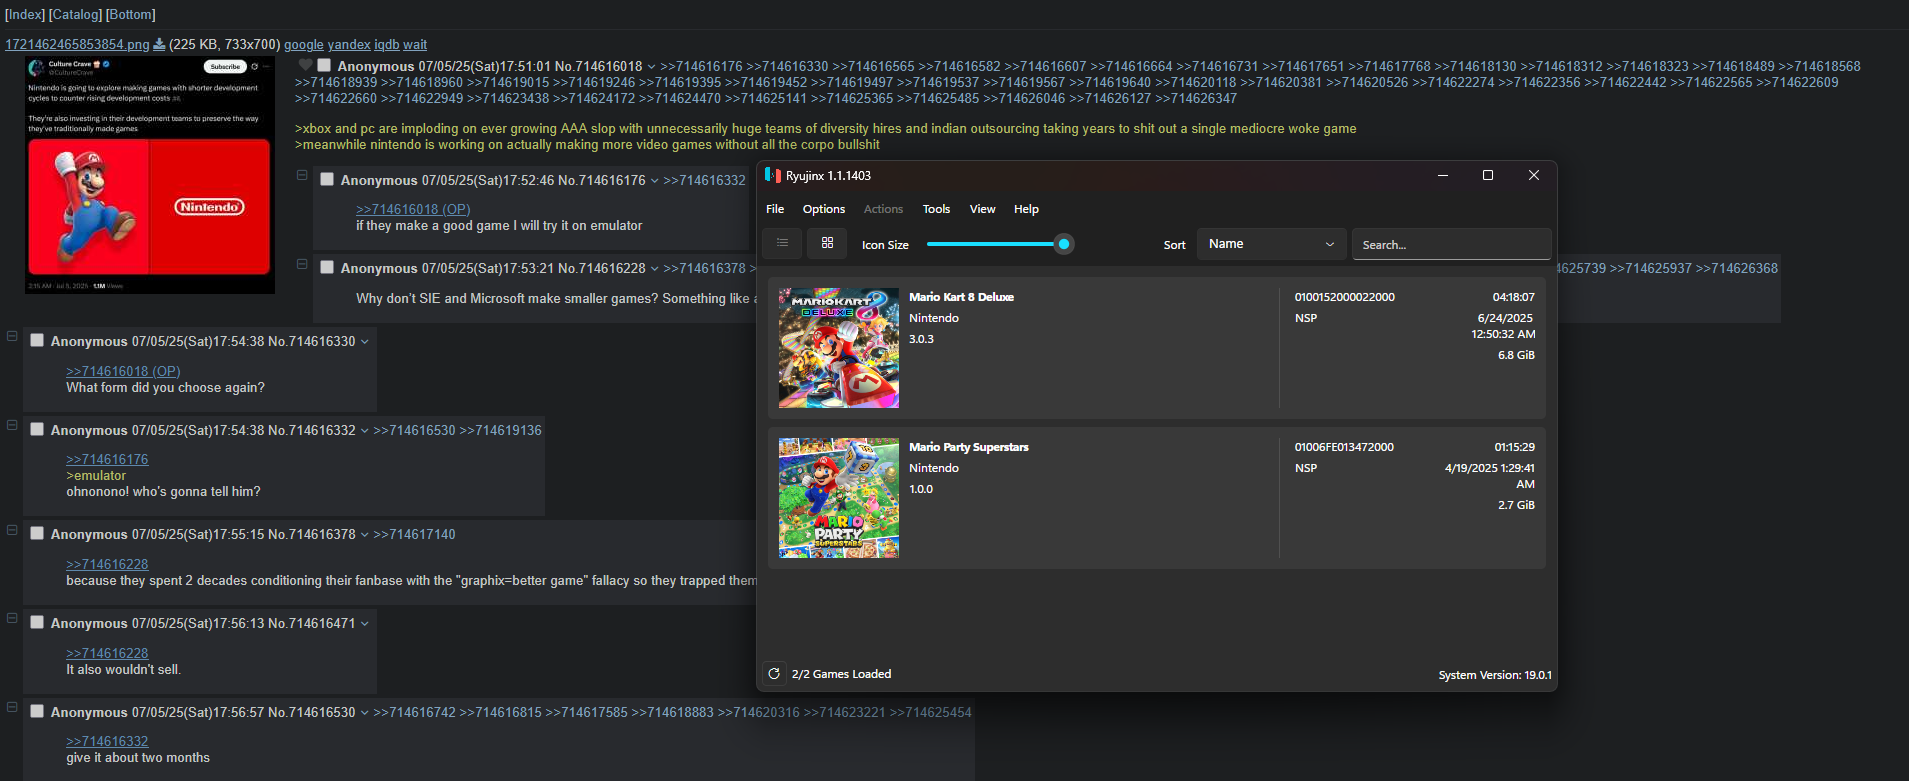Open the Ryujinx View menu

[982, 209]
